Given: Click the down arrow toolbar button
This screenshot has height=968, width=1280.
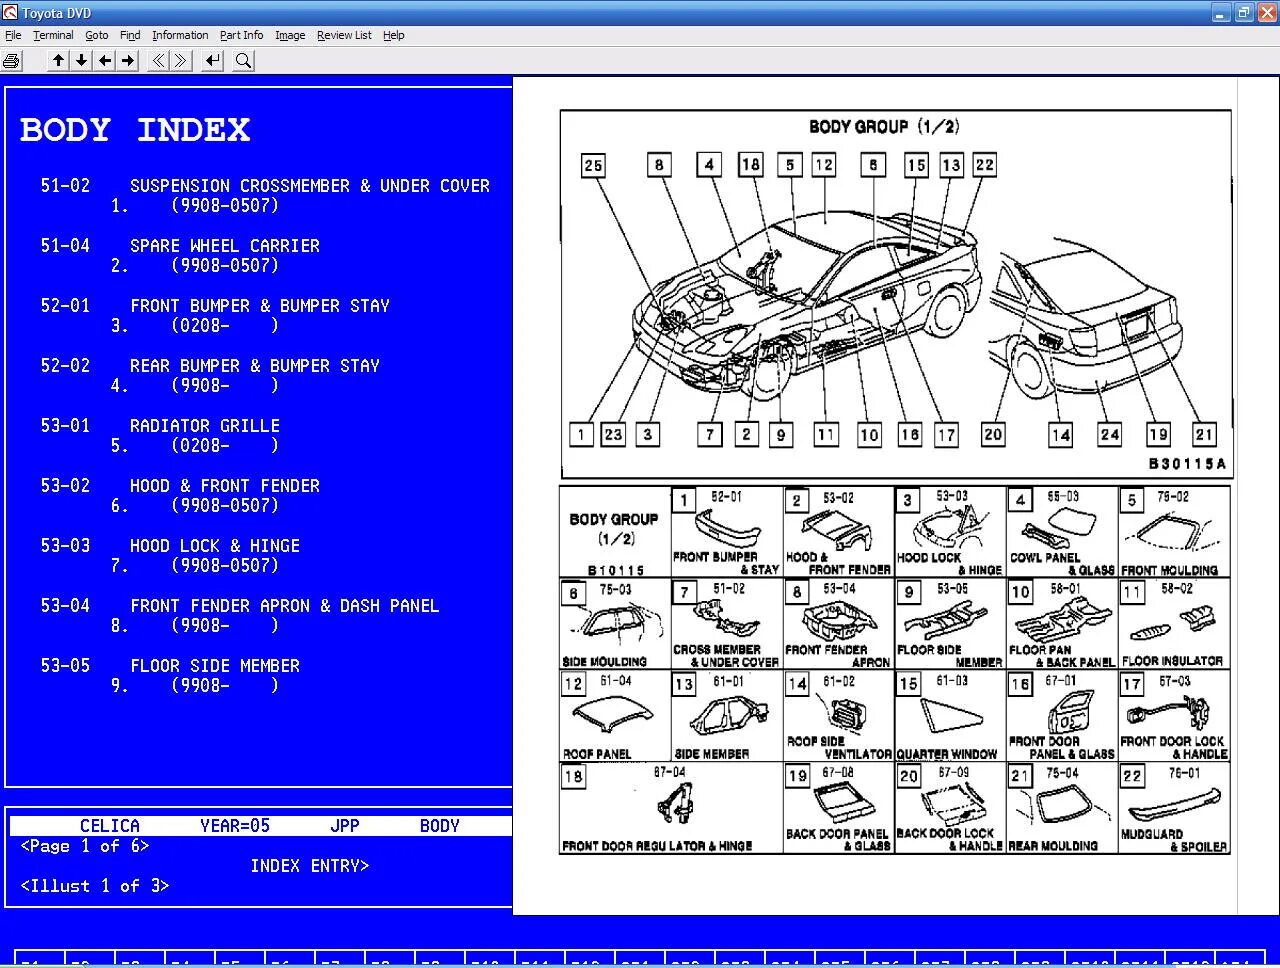Looking at the screenshot, I should tap(81, 61).
